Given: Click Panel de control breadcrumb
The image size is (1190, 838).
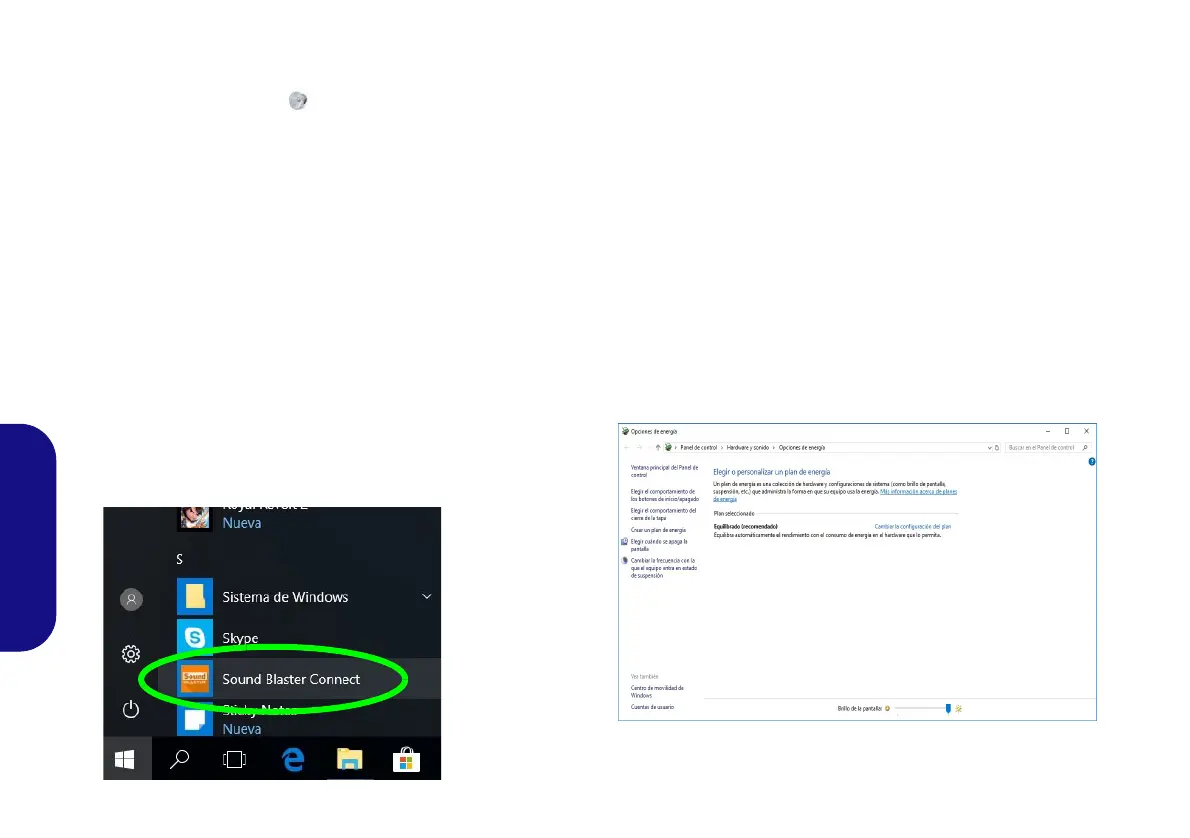Looking at the screenshot, I should pyautogui.click(x=698, y=448).
